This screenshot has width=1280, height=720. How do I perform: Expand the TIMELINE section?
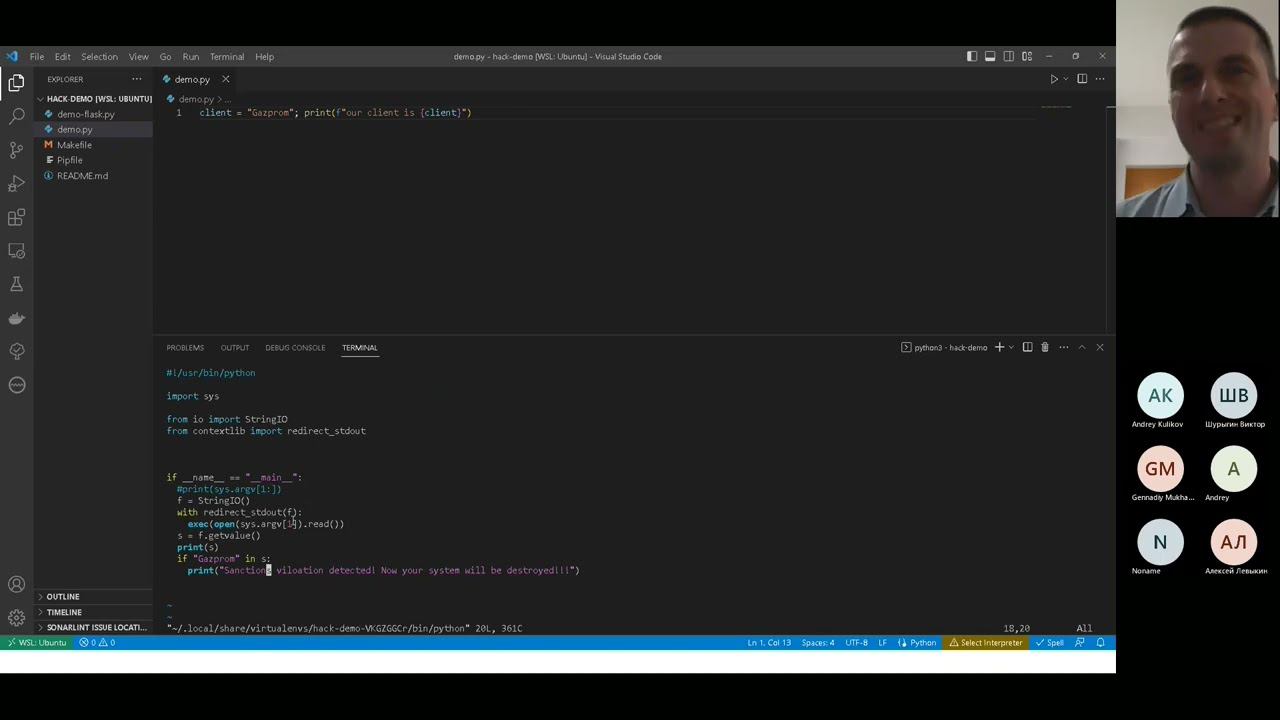pos(95,612)
